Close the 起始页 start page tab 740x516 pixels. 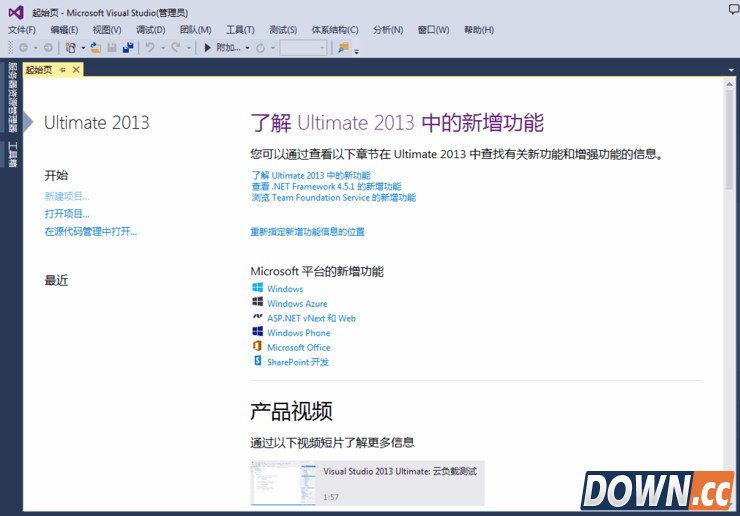click(x=76, y=70)
